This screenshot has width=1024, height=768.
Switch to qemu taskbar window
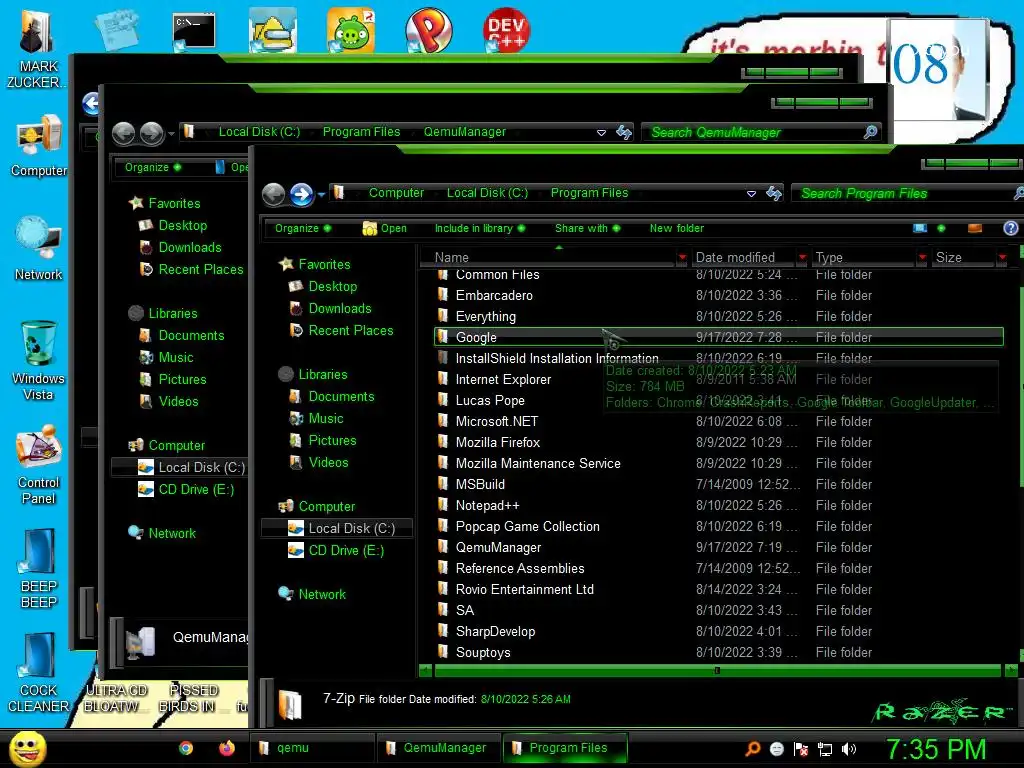[x=312, y=748]
